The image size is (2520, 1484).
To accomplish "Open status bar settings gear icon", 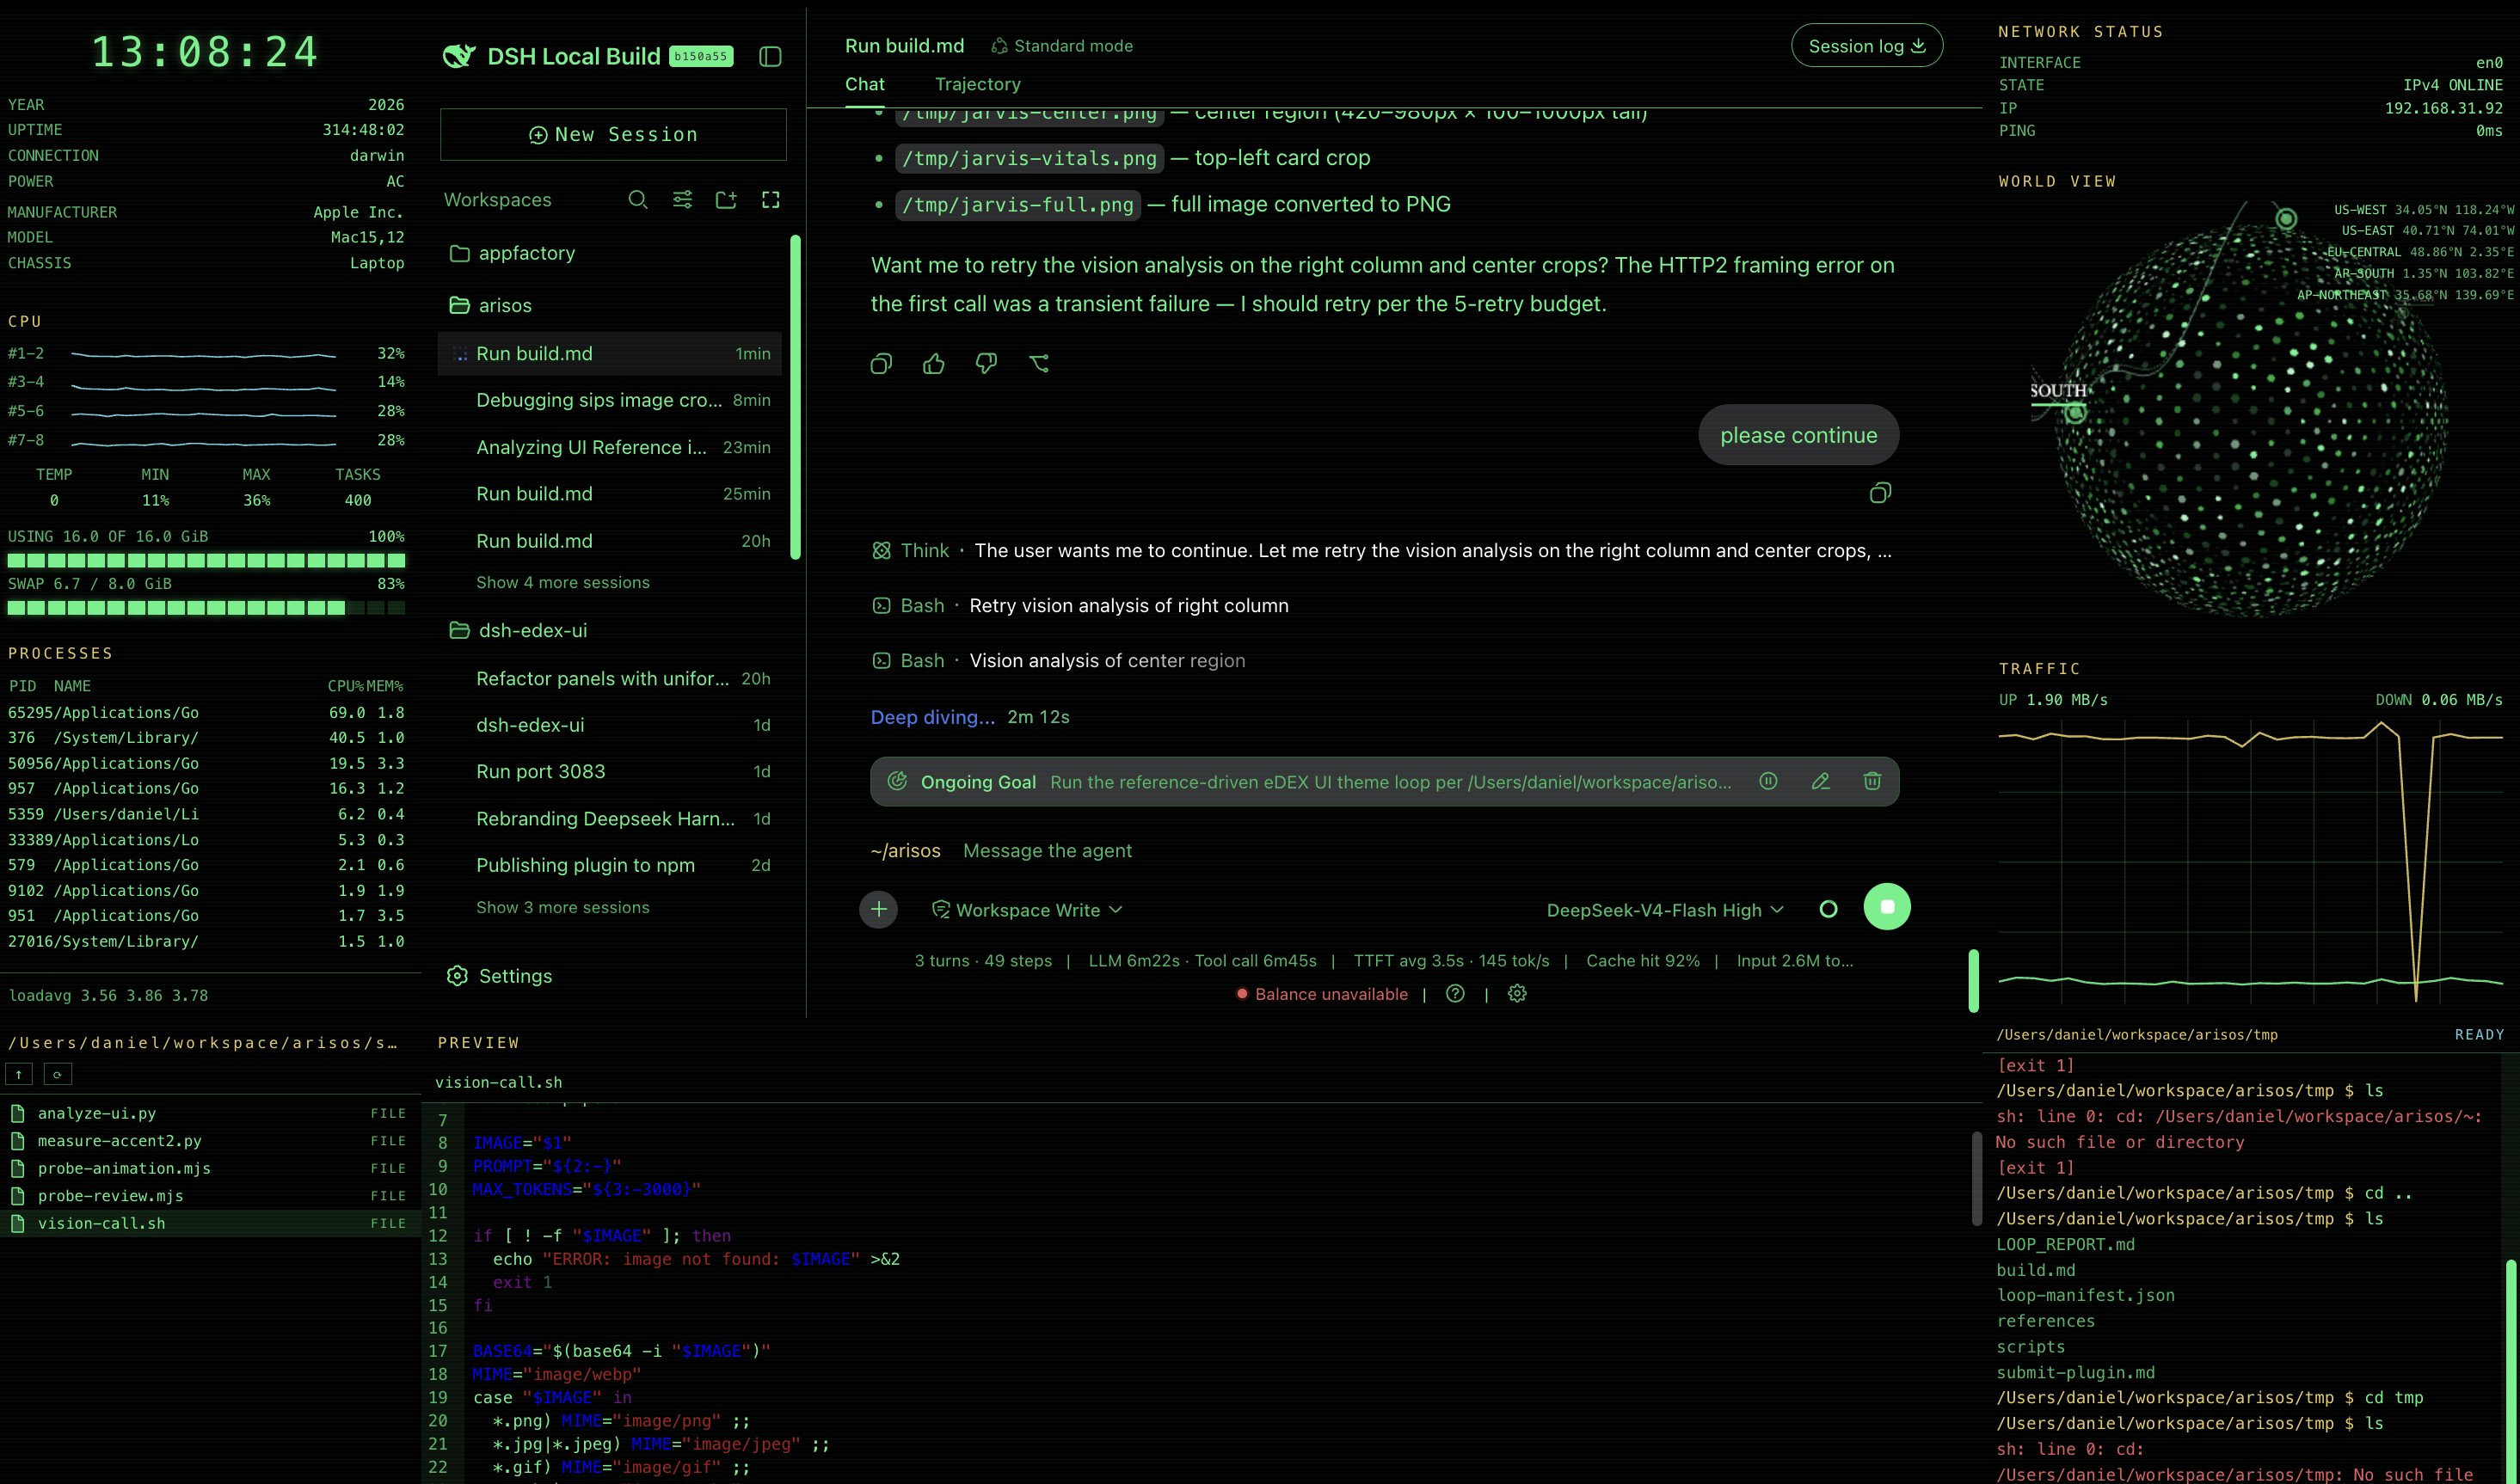I will point(1517,993).
